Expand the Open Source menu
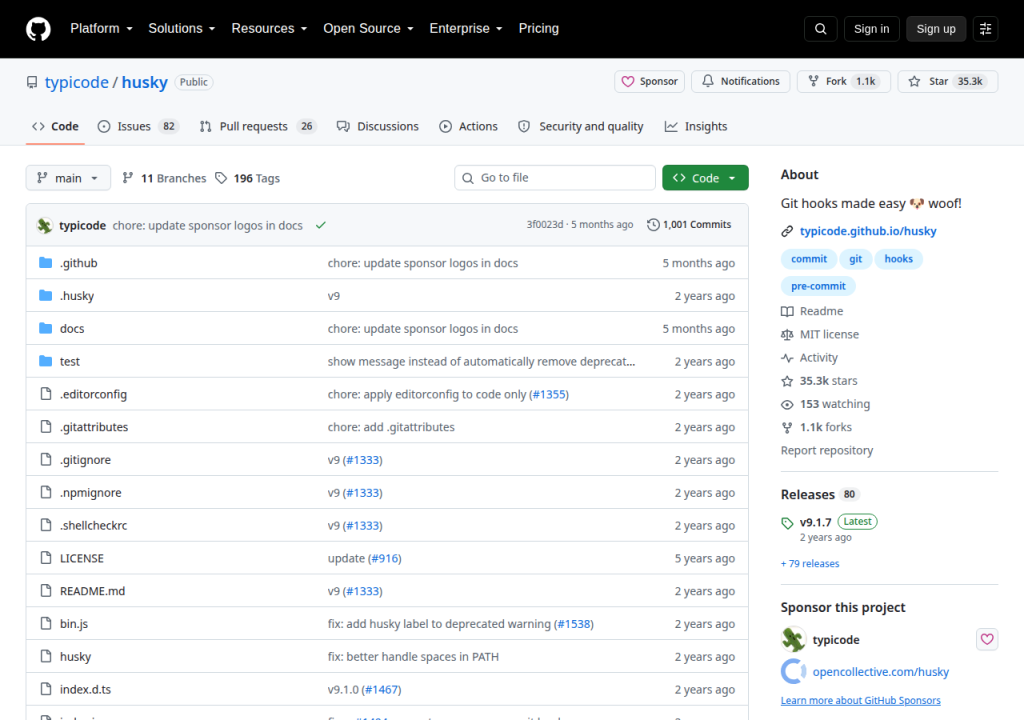Image resolution: width=1024 pixels, height=720 pixels. (368, 29)
